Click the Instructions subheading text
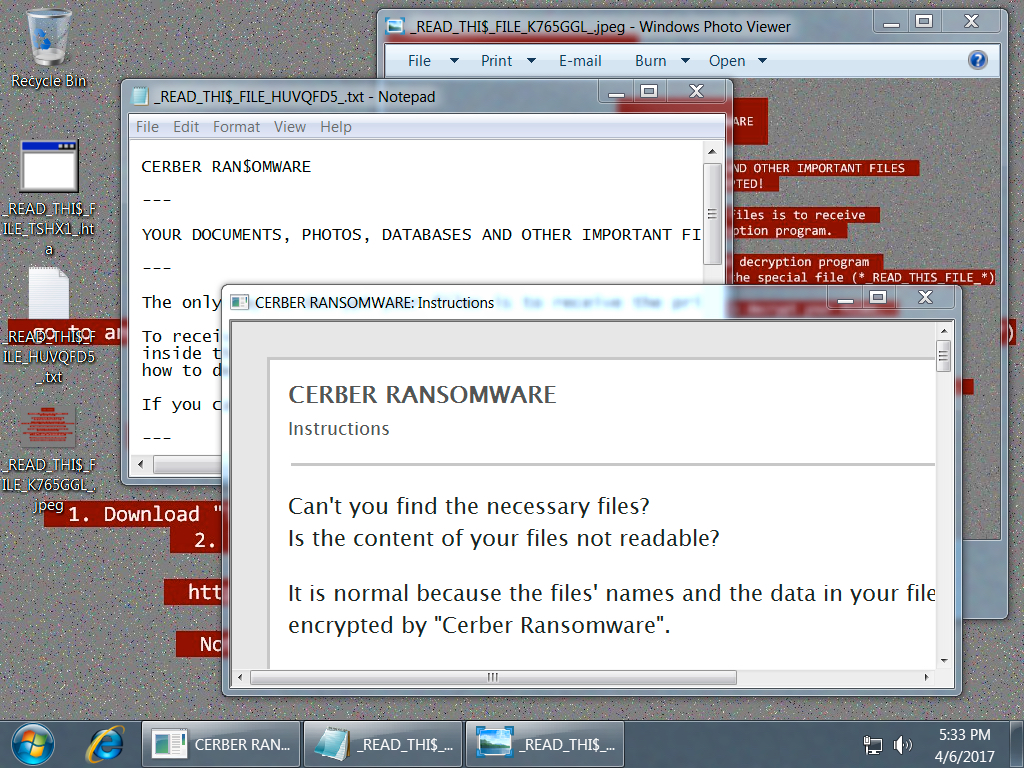This screenshot has height=768, width=1024. (338, 428)
